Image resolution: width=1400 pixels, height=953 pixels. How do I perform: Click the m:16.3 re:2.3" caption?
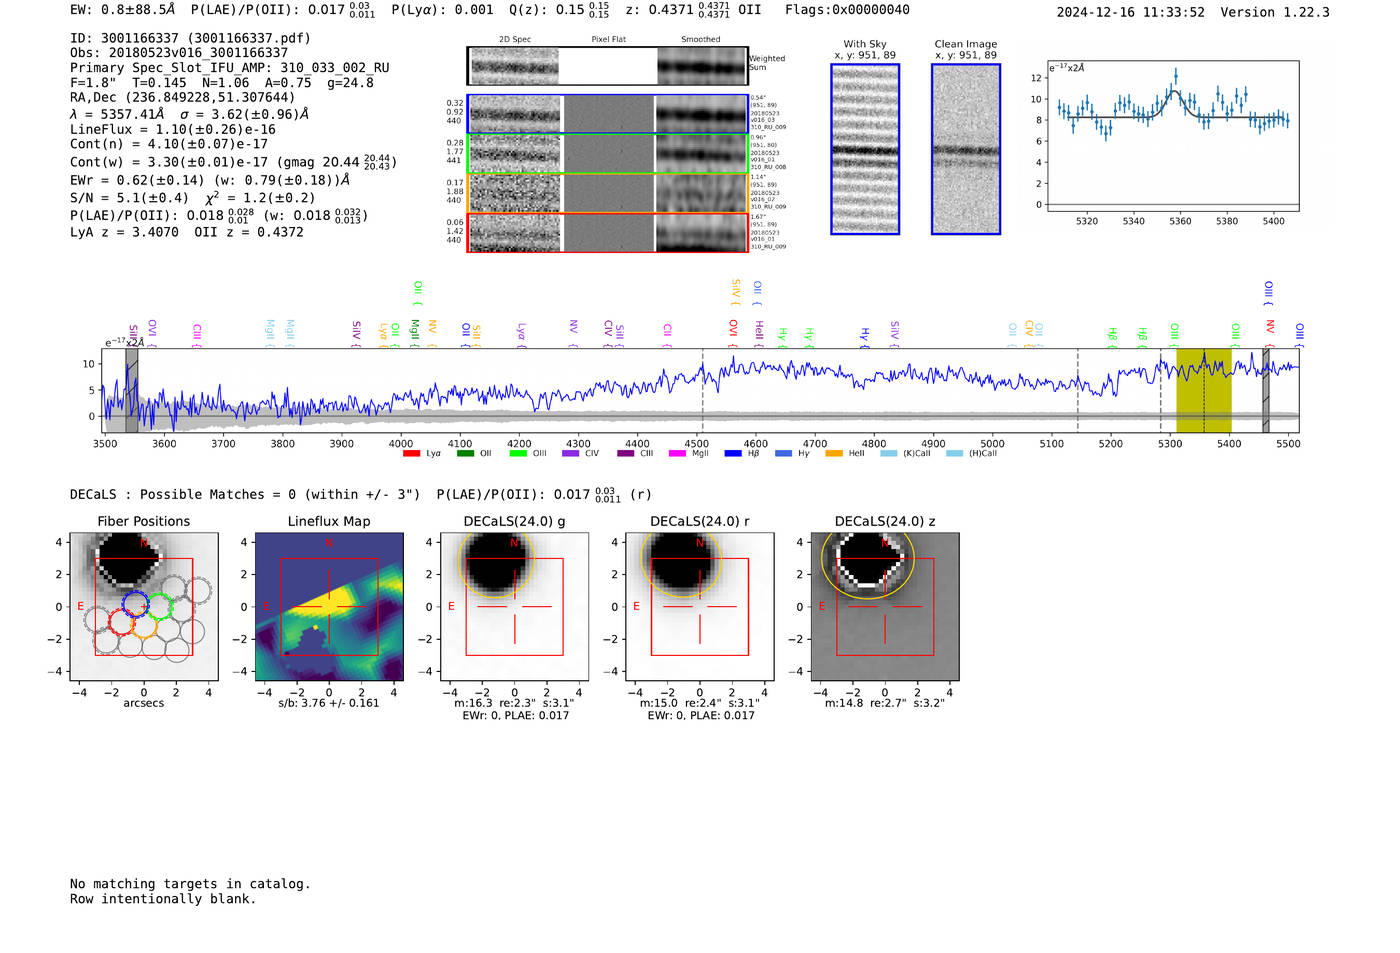point(515,703)
